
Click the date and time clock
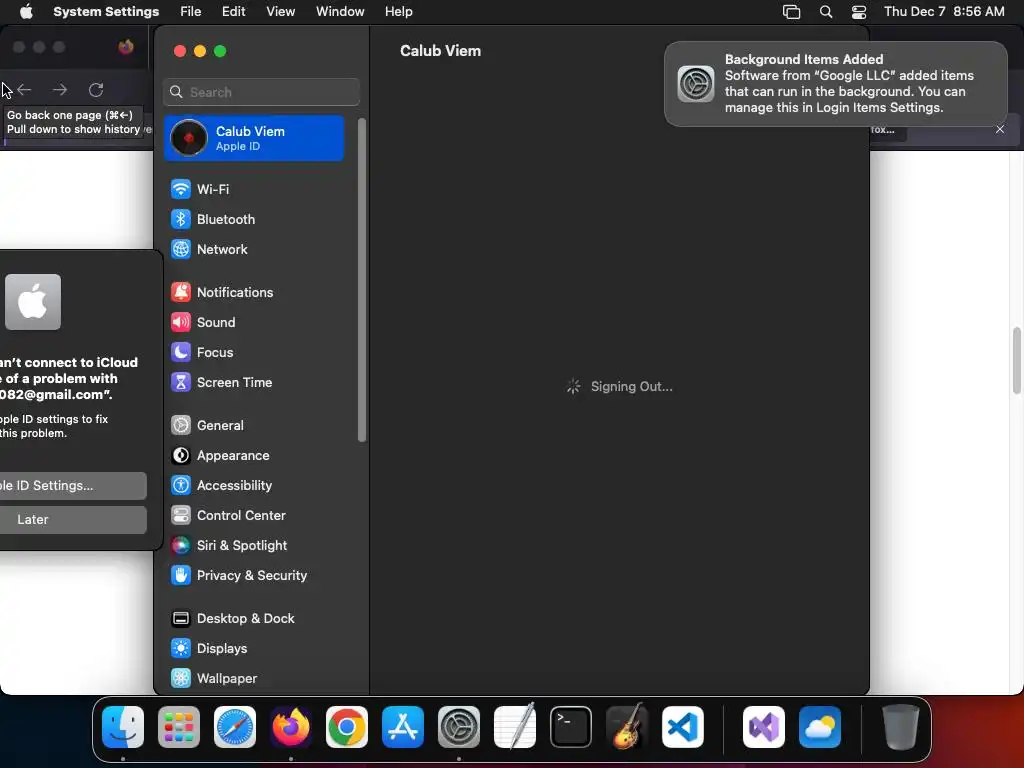pos(944,12)
